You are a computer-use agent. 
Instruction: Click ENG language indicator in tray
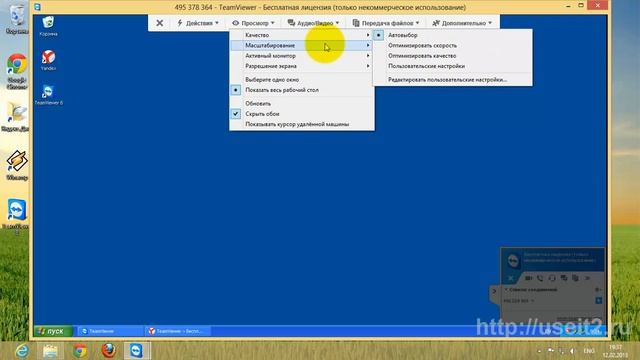coord(589,351)
